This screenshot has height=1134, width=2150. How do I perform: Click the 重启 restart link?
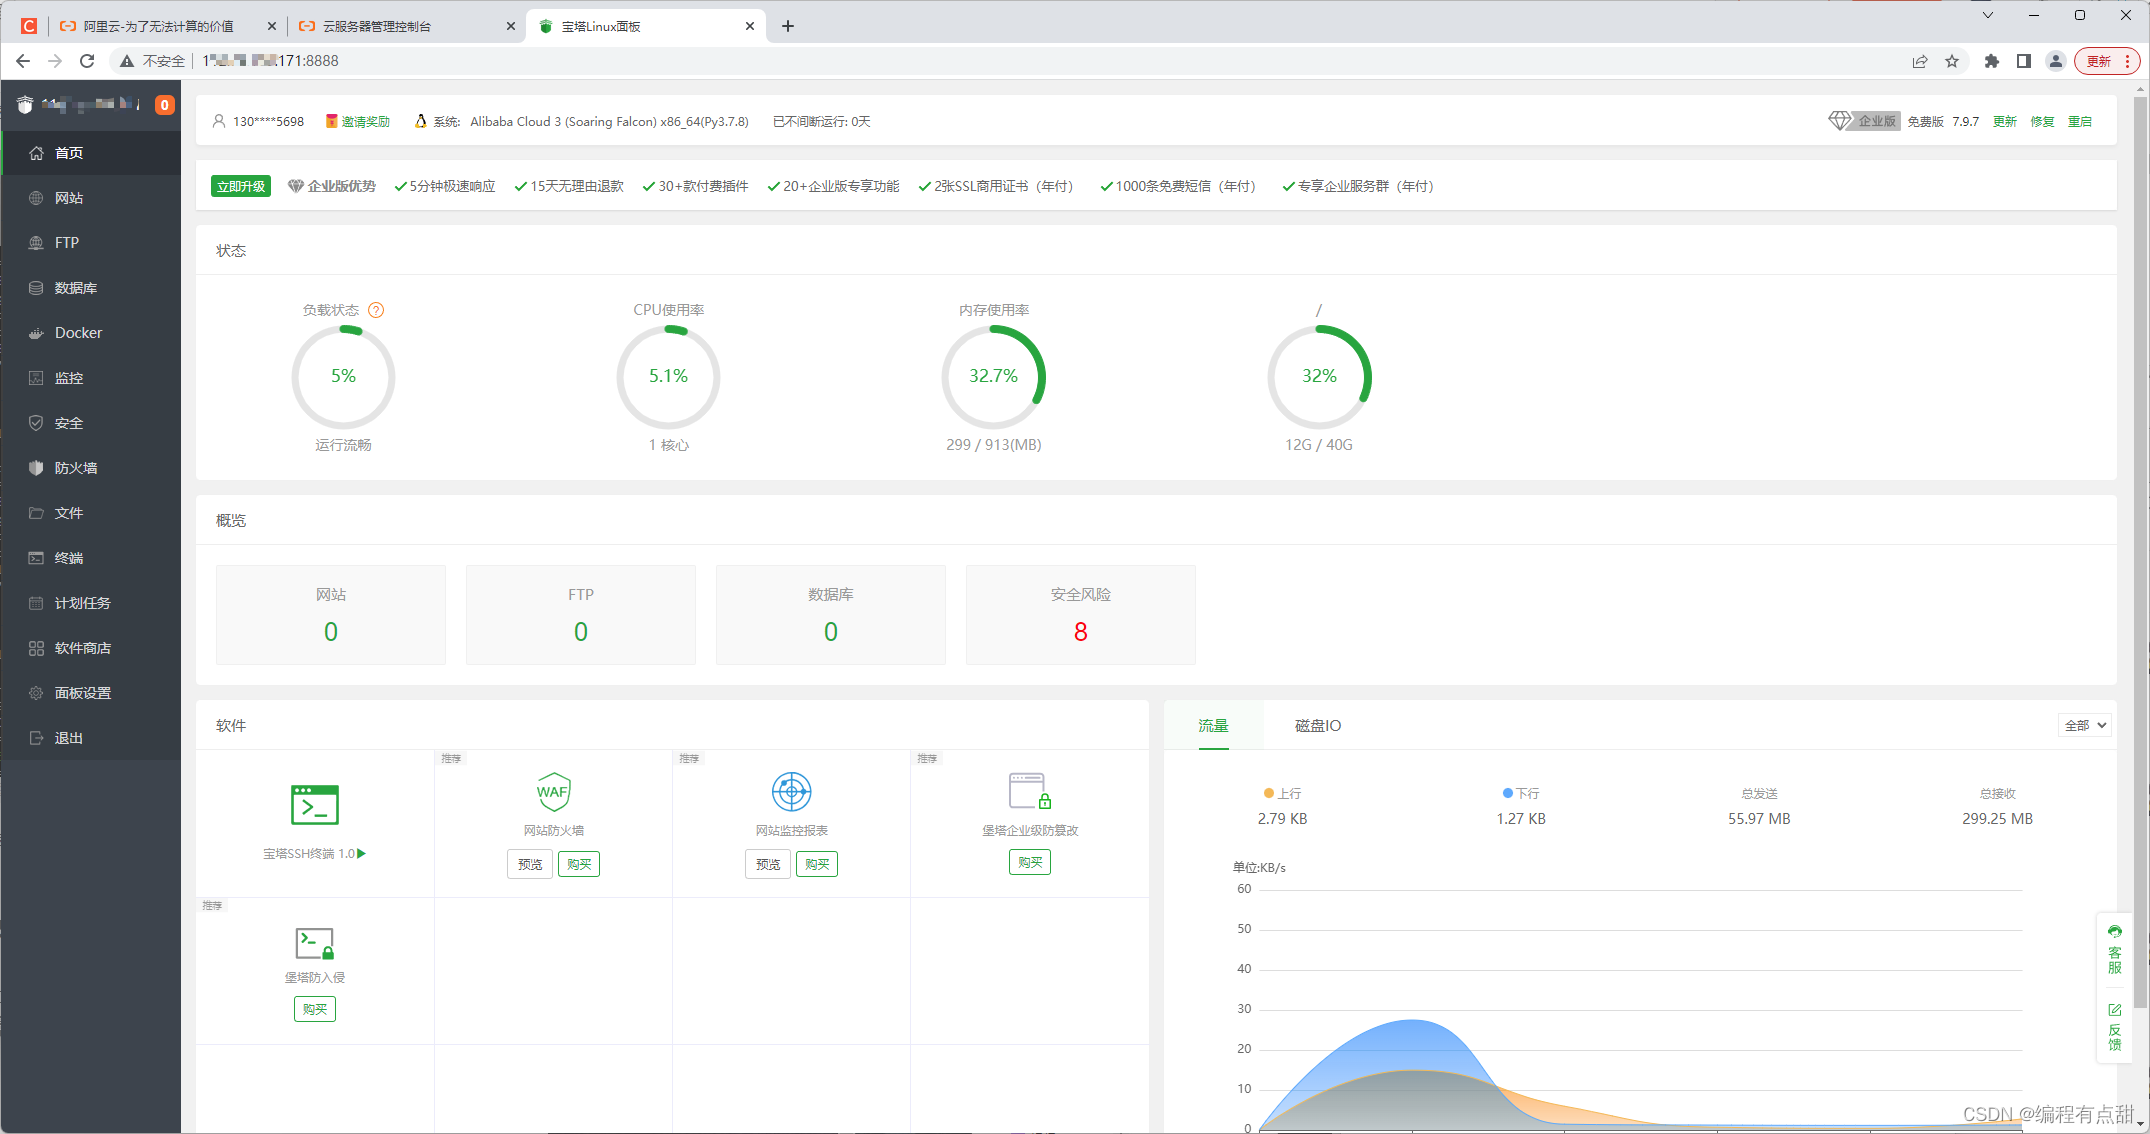2080,122
